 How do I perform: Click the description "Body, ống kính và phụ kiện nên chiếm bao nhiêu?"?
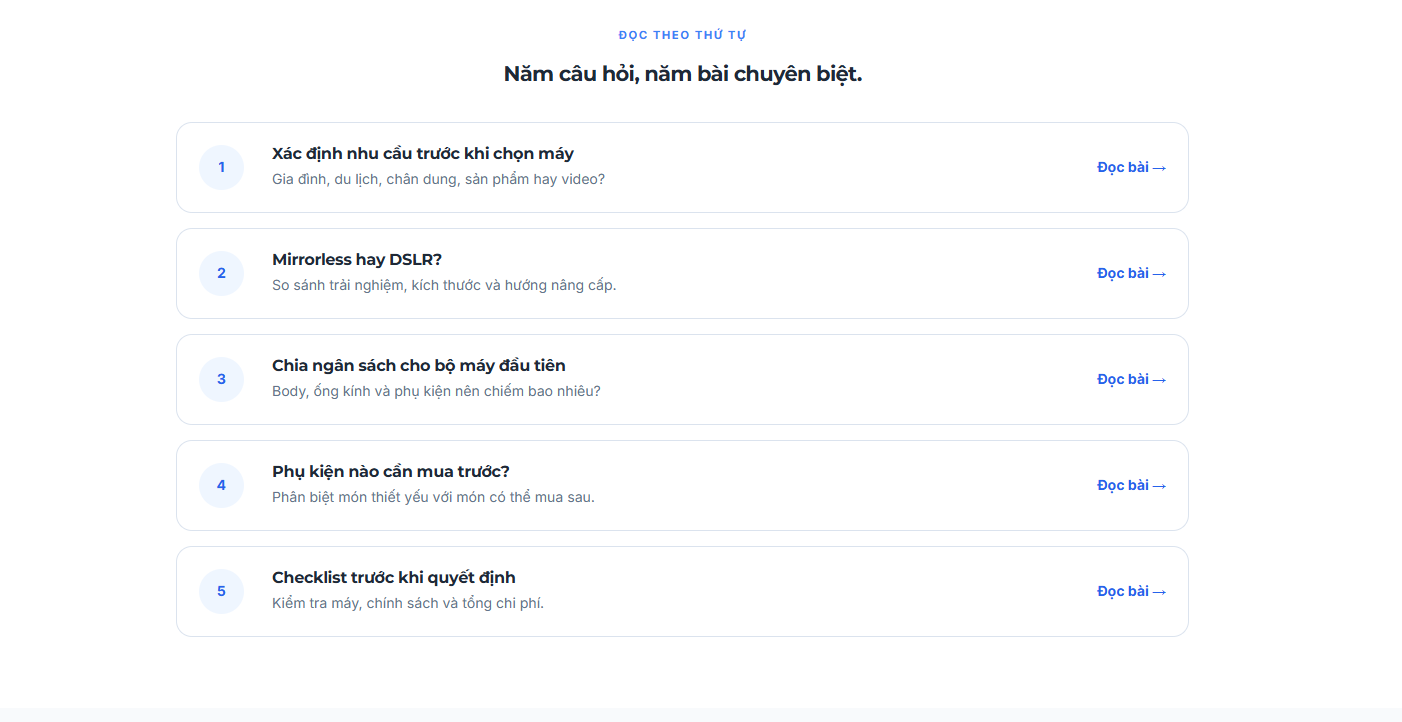tap(436, 392)
